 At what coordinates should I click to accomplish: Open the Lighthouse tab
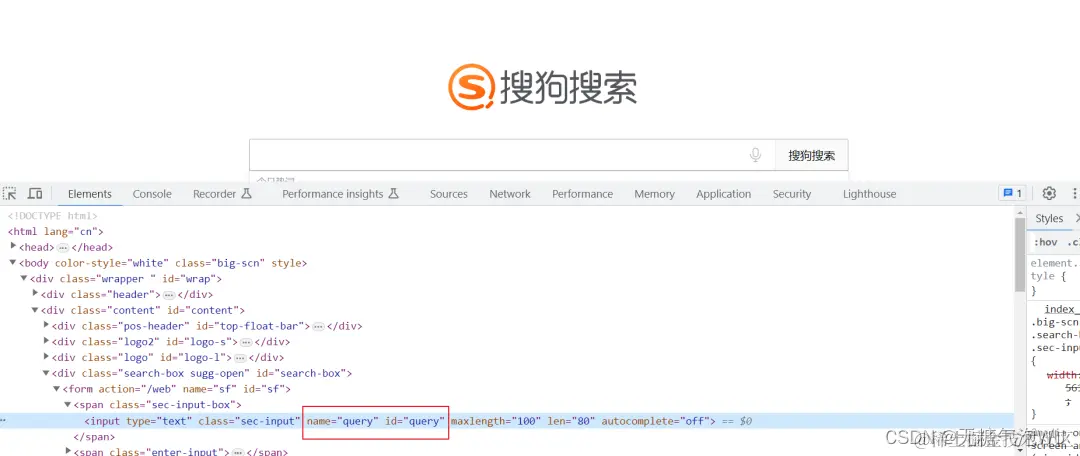click(869, 194)
